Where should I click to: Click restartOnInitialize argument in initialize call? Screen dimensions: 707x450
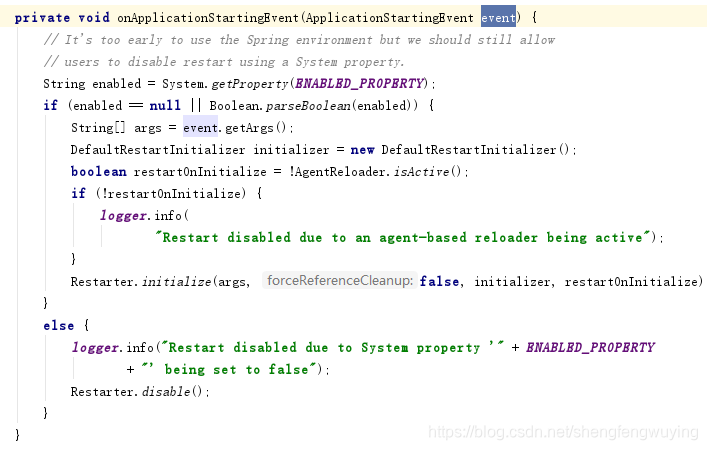pos(631,282)
